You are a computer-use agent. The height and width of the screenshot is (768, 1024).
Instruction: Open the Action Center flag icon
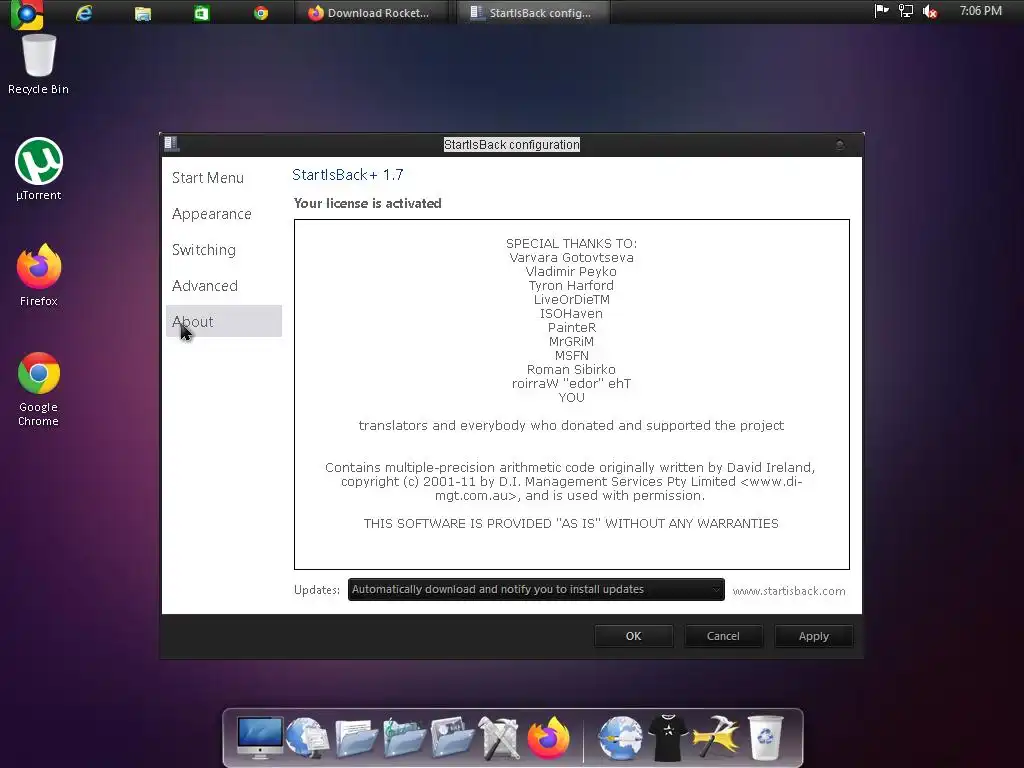point(882,10)
